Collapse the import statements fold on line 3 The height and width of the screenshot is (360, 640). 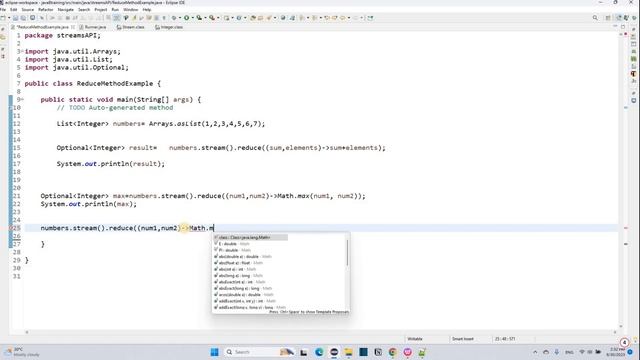(22, 51)
